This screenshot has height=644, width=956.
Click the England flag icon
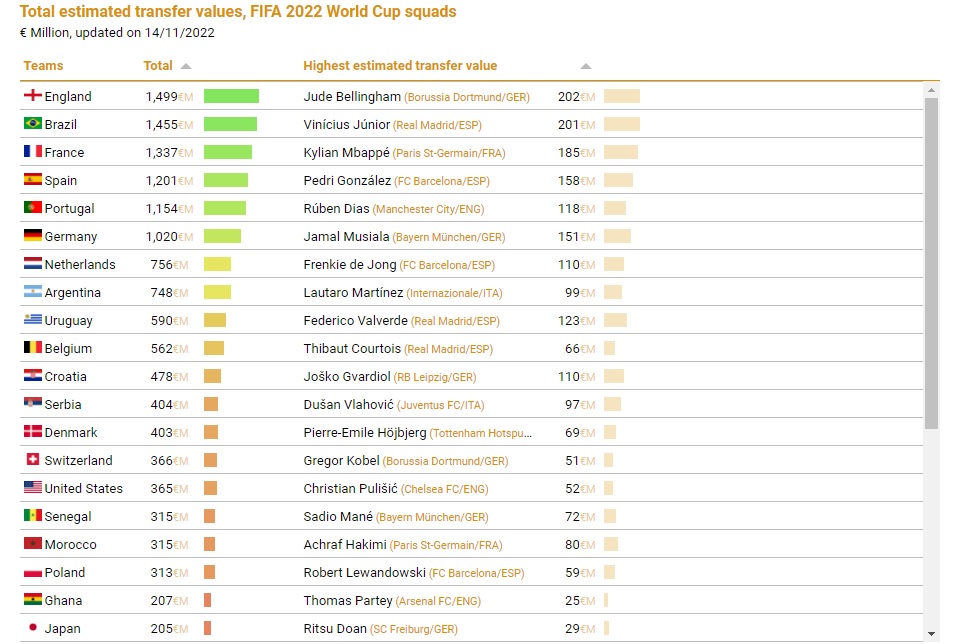pos(32,96)
